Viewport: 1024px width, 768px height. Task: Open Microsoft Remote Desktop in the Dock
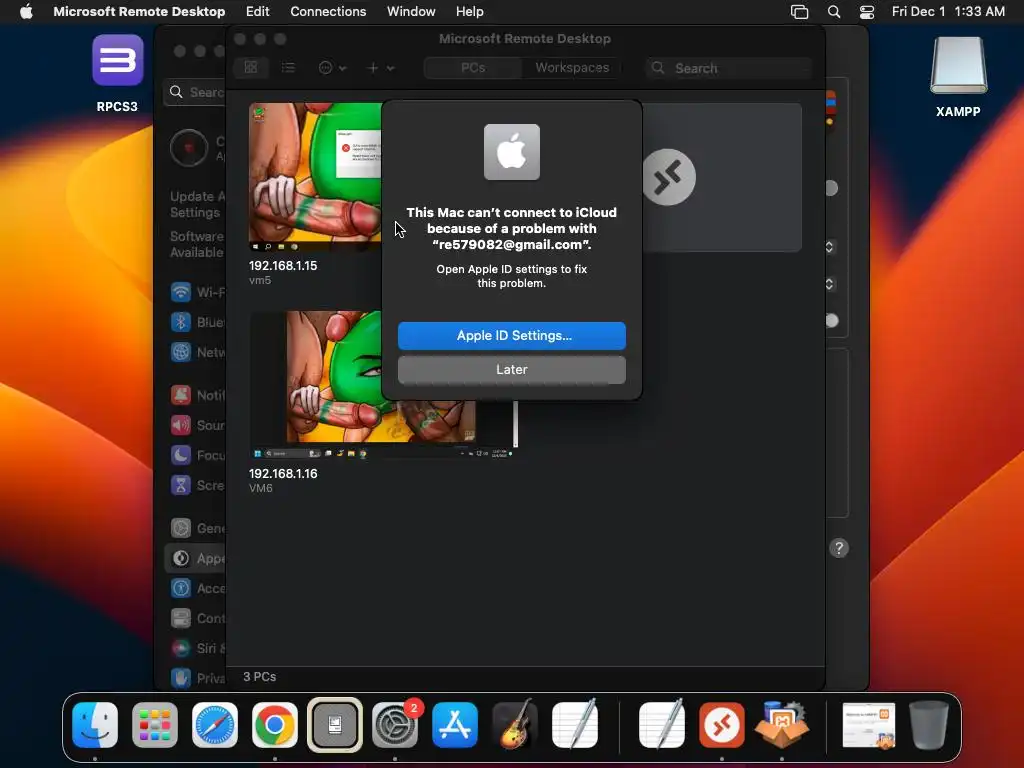pyautogui.click(x=722, y=725)
